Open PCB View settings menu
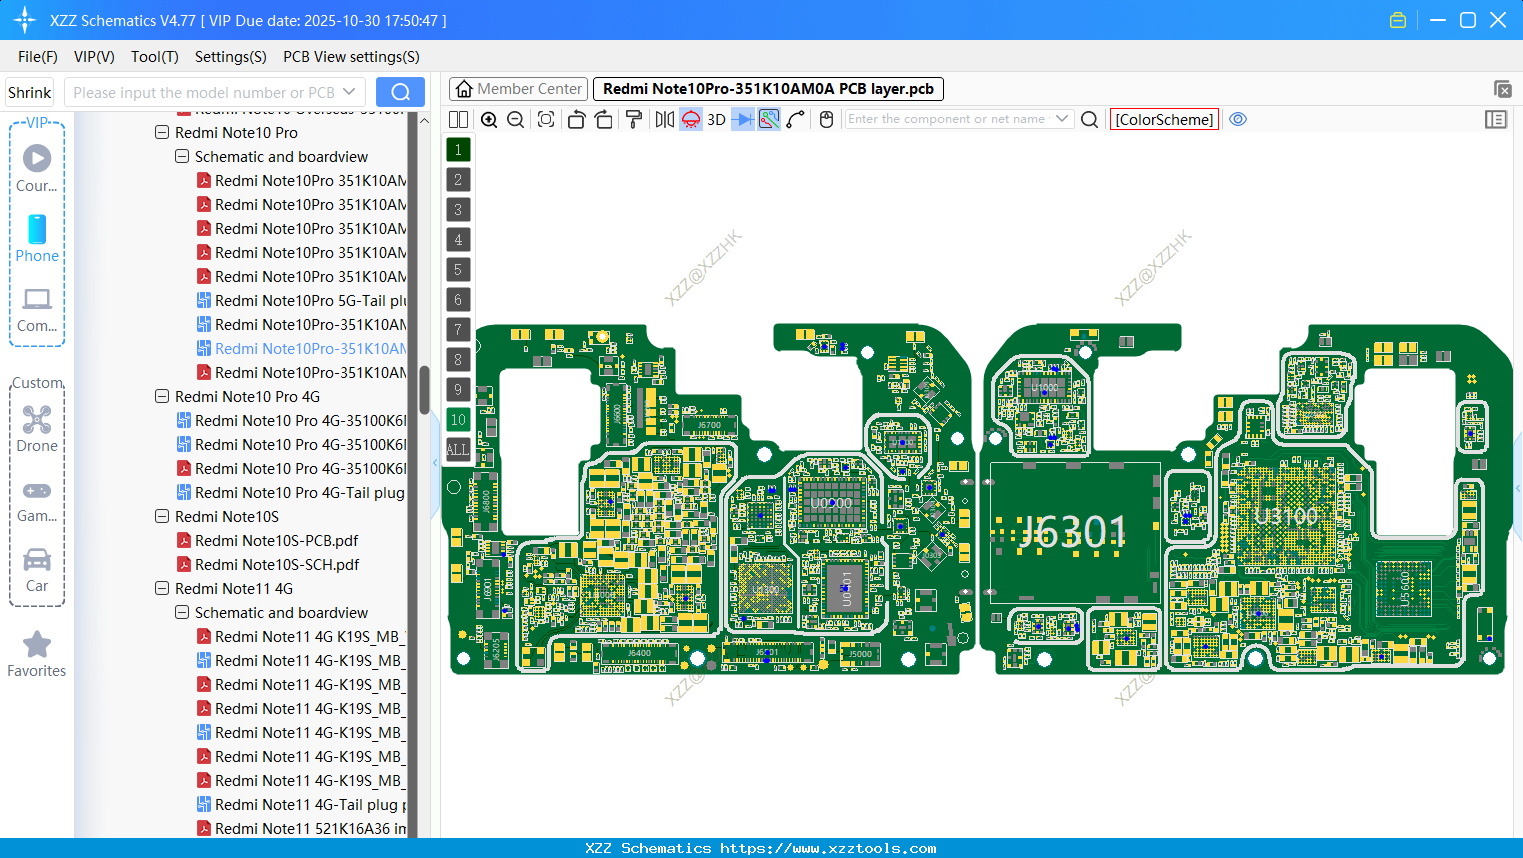Screen dimensions: 1523x858 (x=350, y=57)
